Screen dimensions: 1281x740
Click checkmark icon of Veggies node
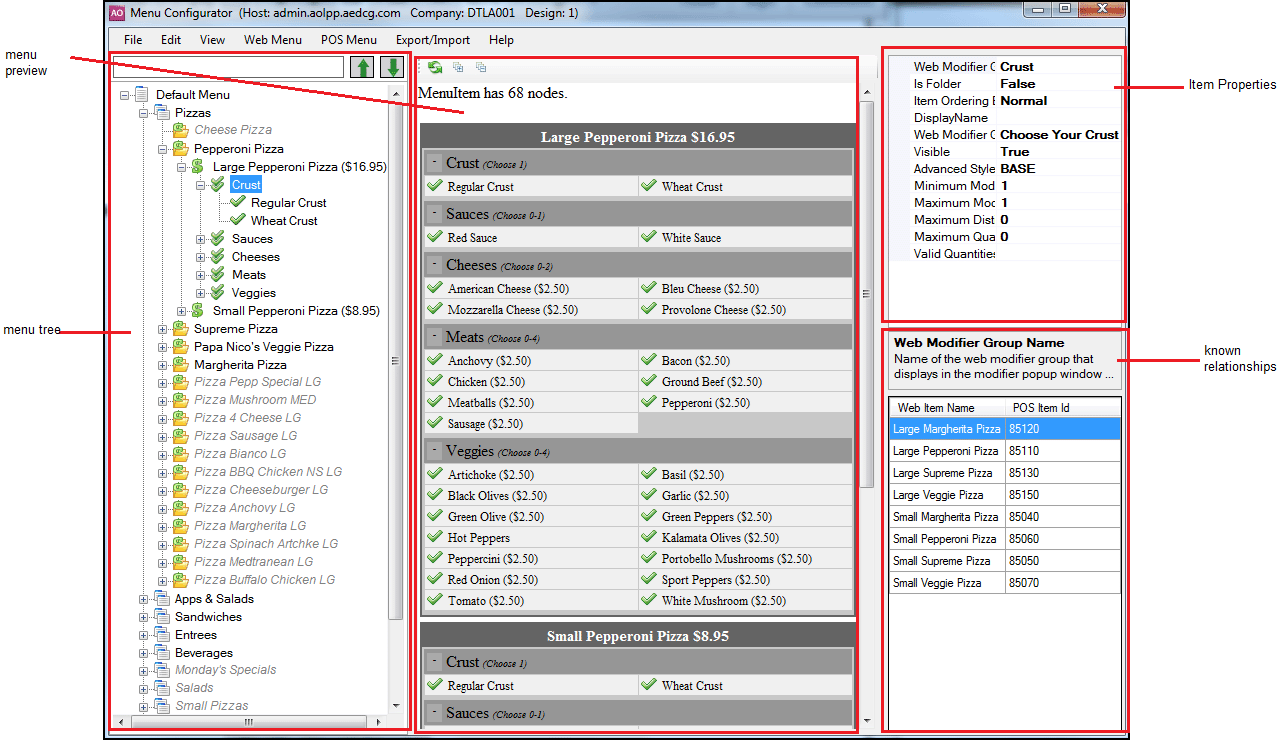(217, 293)
